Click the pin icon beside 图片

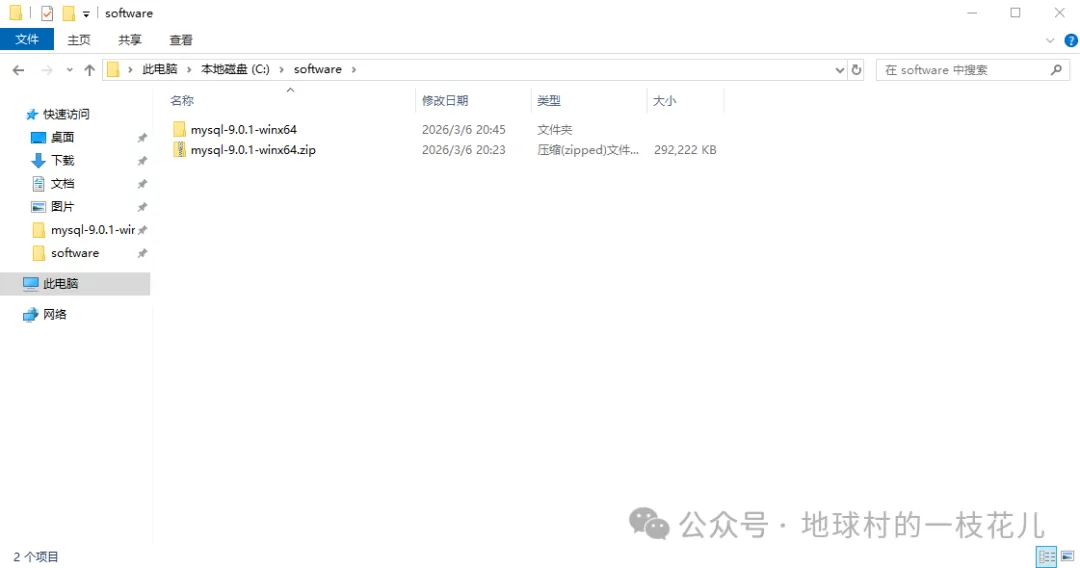[142, 207]
